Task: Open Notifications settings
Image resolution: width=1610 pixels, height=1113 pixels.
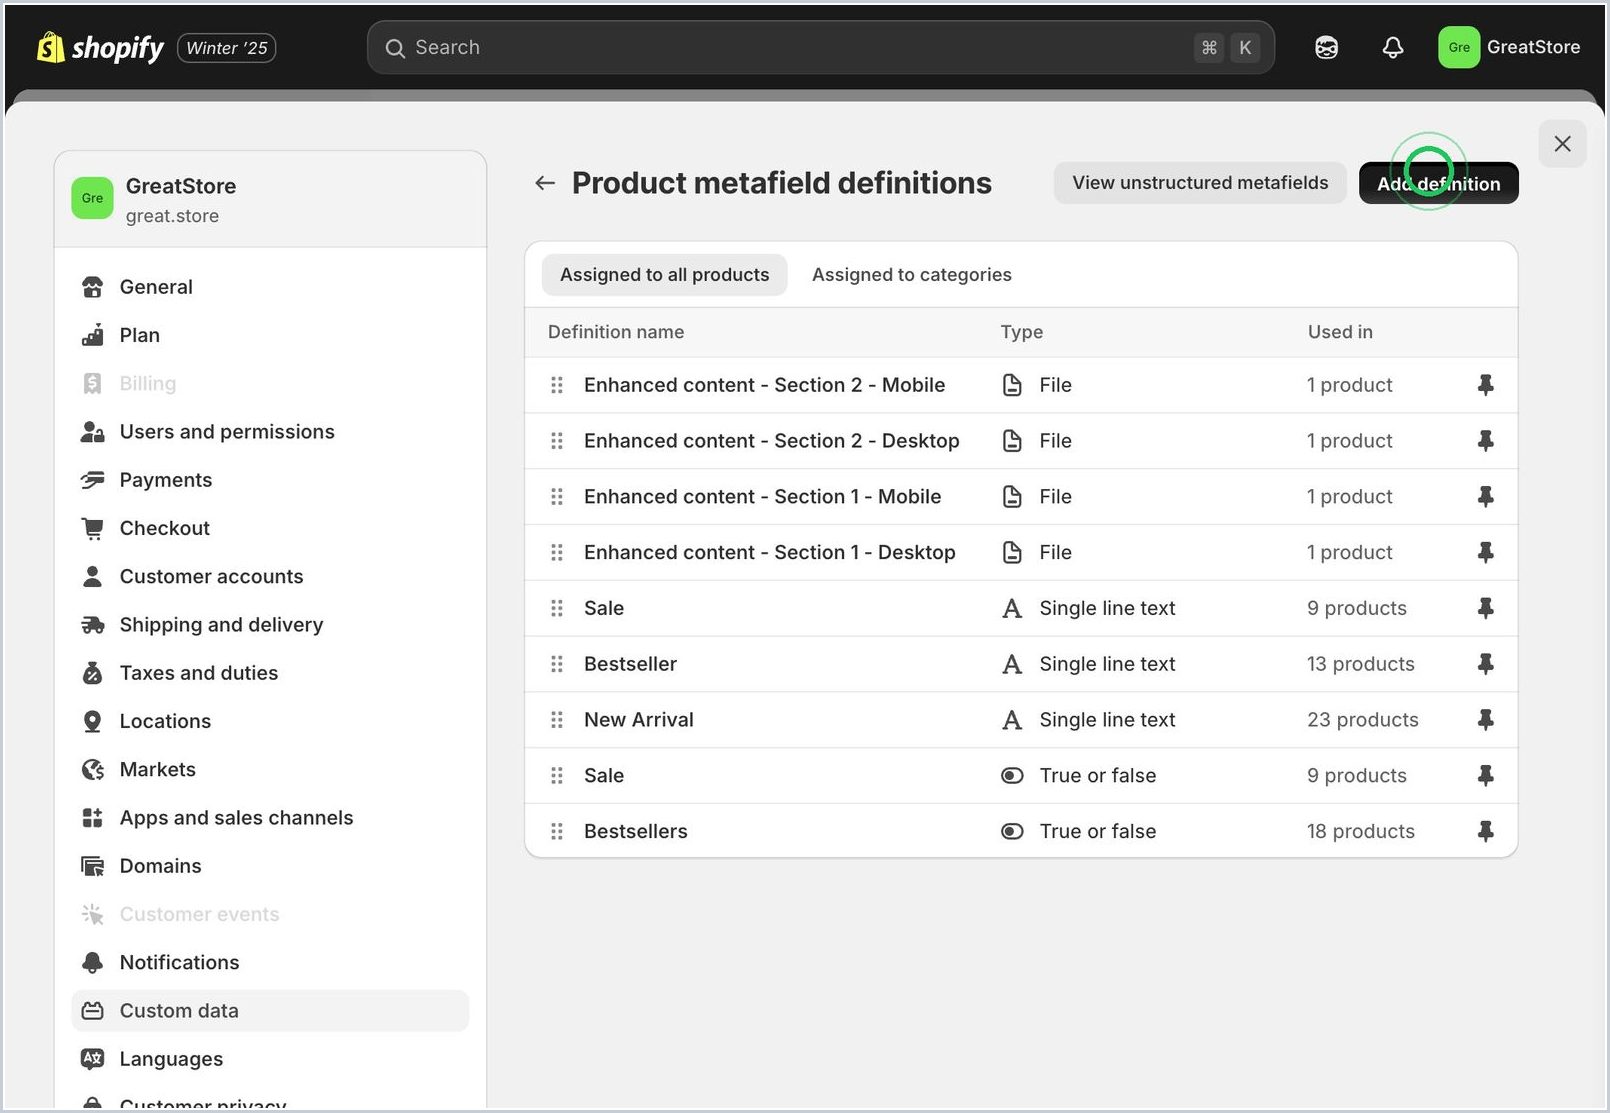Action: tap(270, 963)
